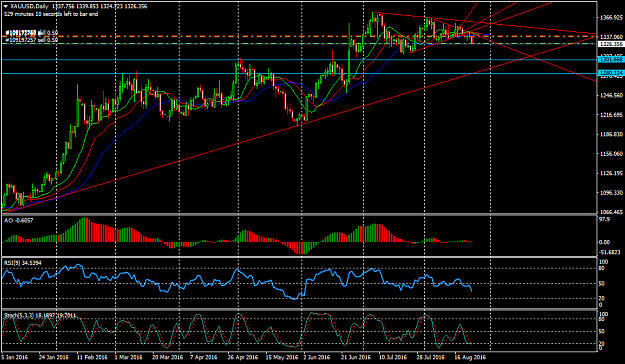Click the 15 May 2016 date label

pyautogui.click(x=282, y=357)
